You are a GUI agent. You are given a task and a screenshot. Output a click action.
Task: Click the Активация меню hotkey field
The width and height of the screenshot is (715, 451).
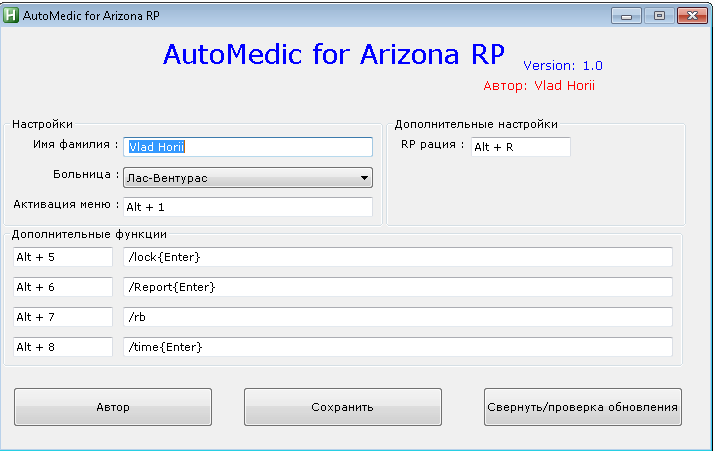point(248,207)
